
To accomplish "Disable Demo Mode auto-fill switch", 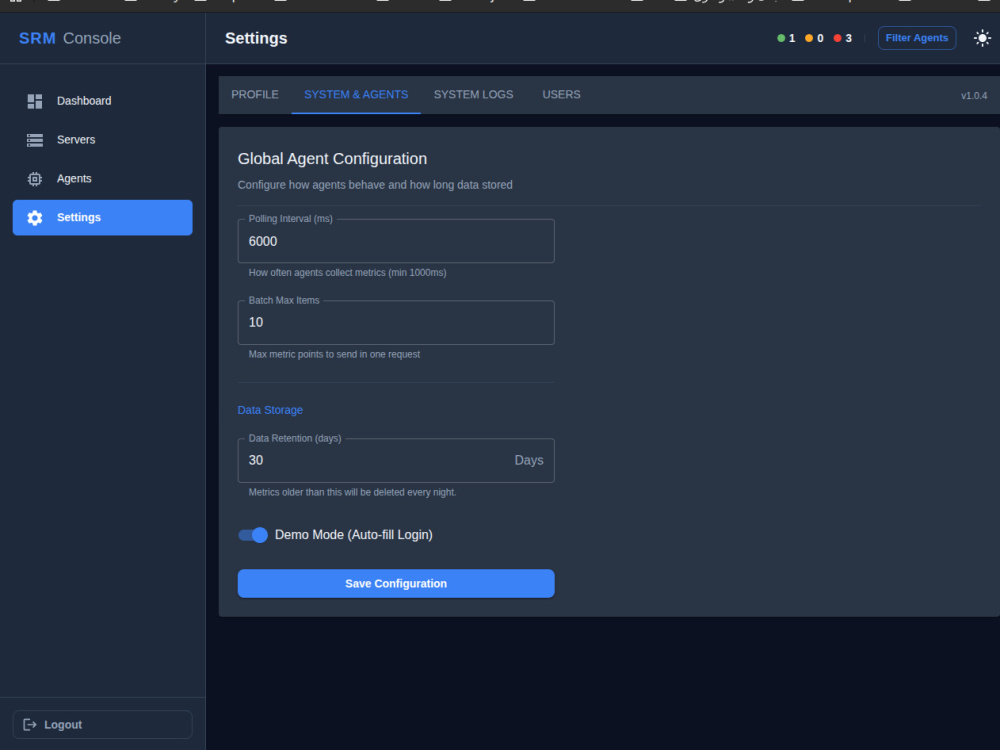I will pos(253,535).
